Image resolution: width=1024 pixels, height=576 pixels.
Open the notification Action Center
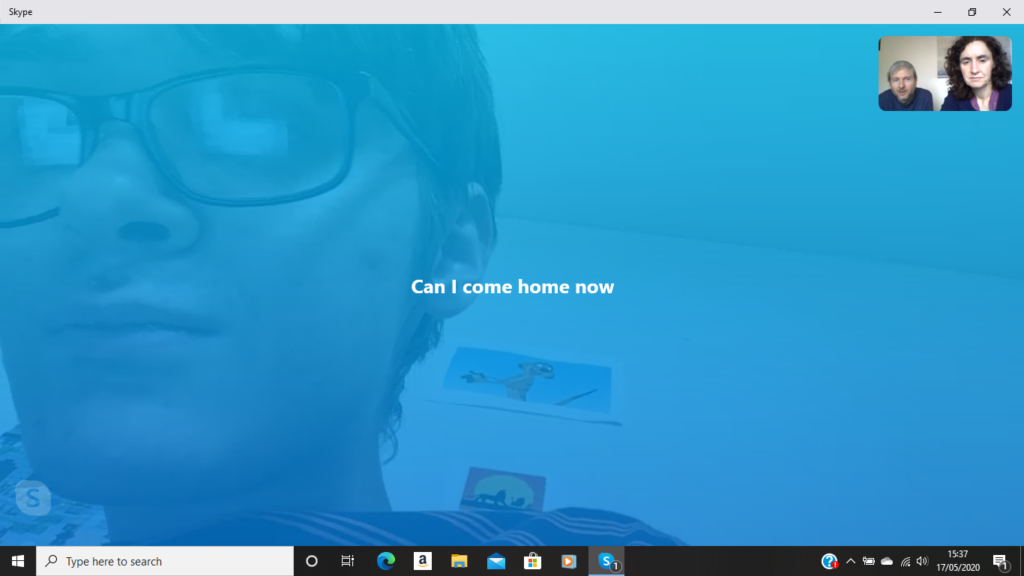coord(1000,561)
